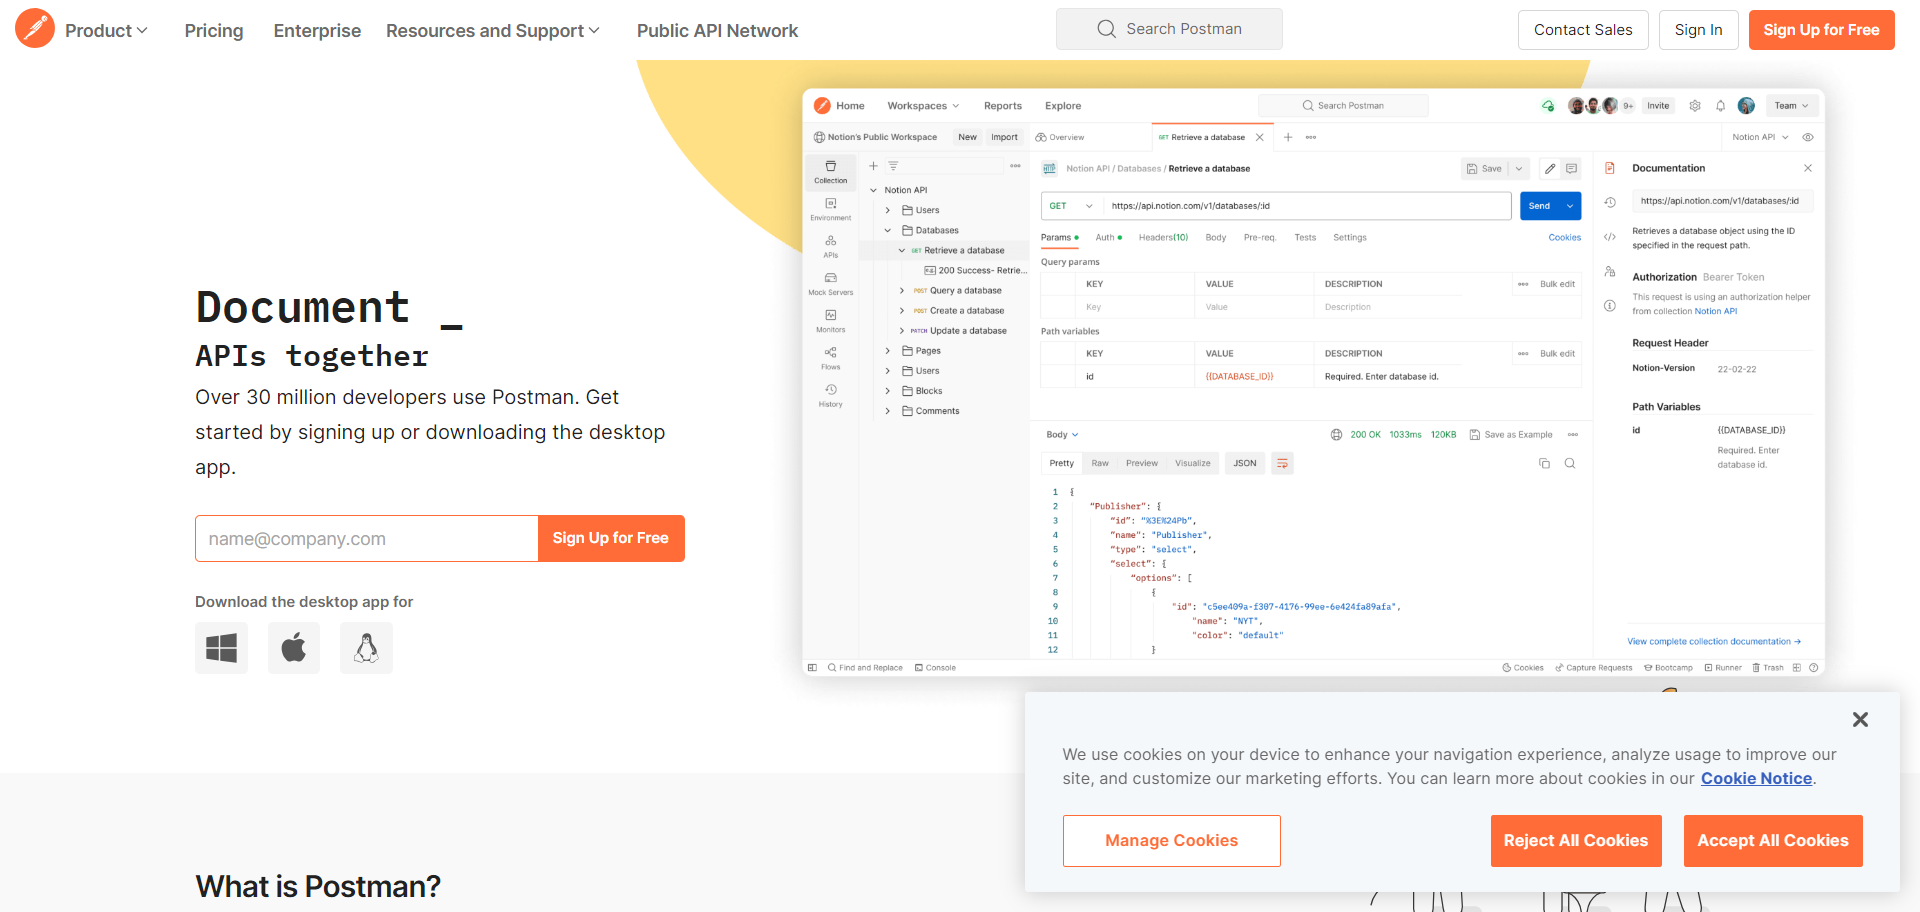Open the dropdown arrow beside Save

click(x=1519, y=169)
